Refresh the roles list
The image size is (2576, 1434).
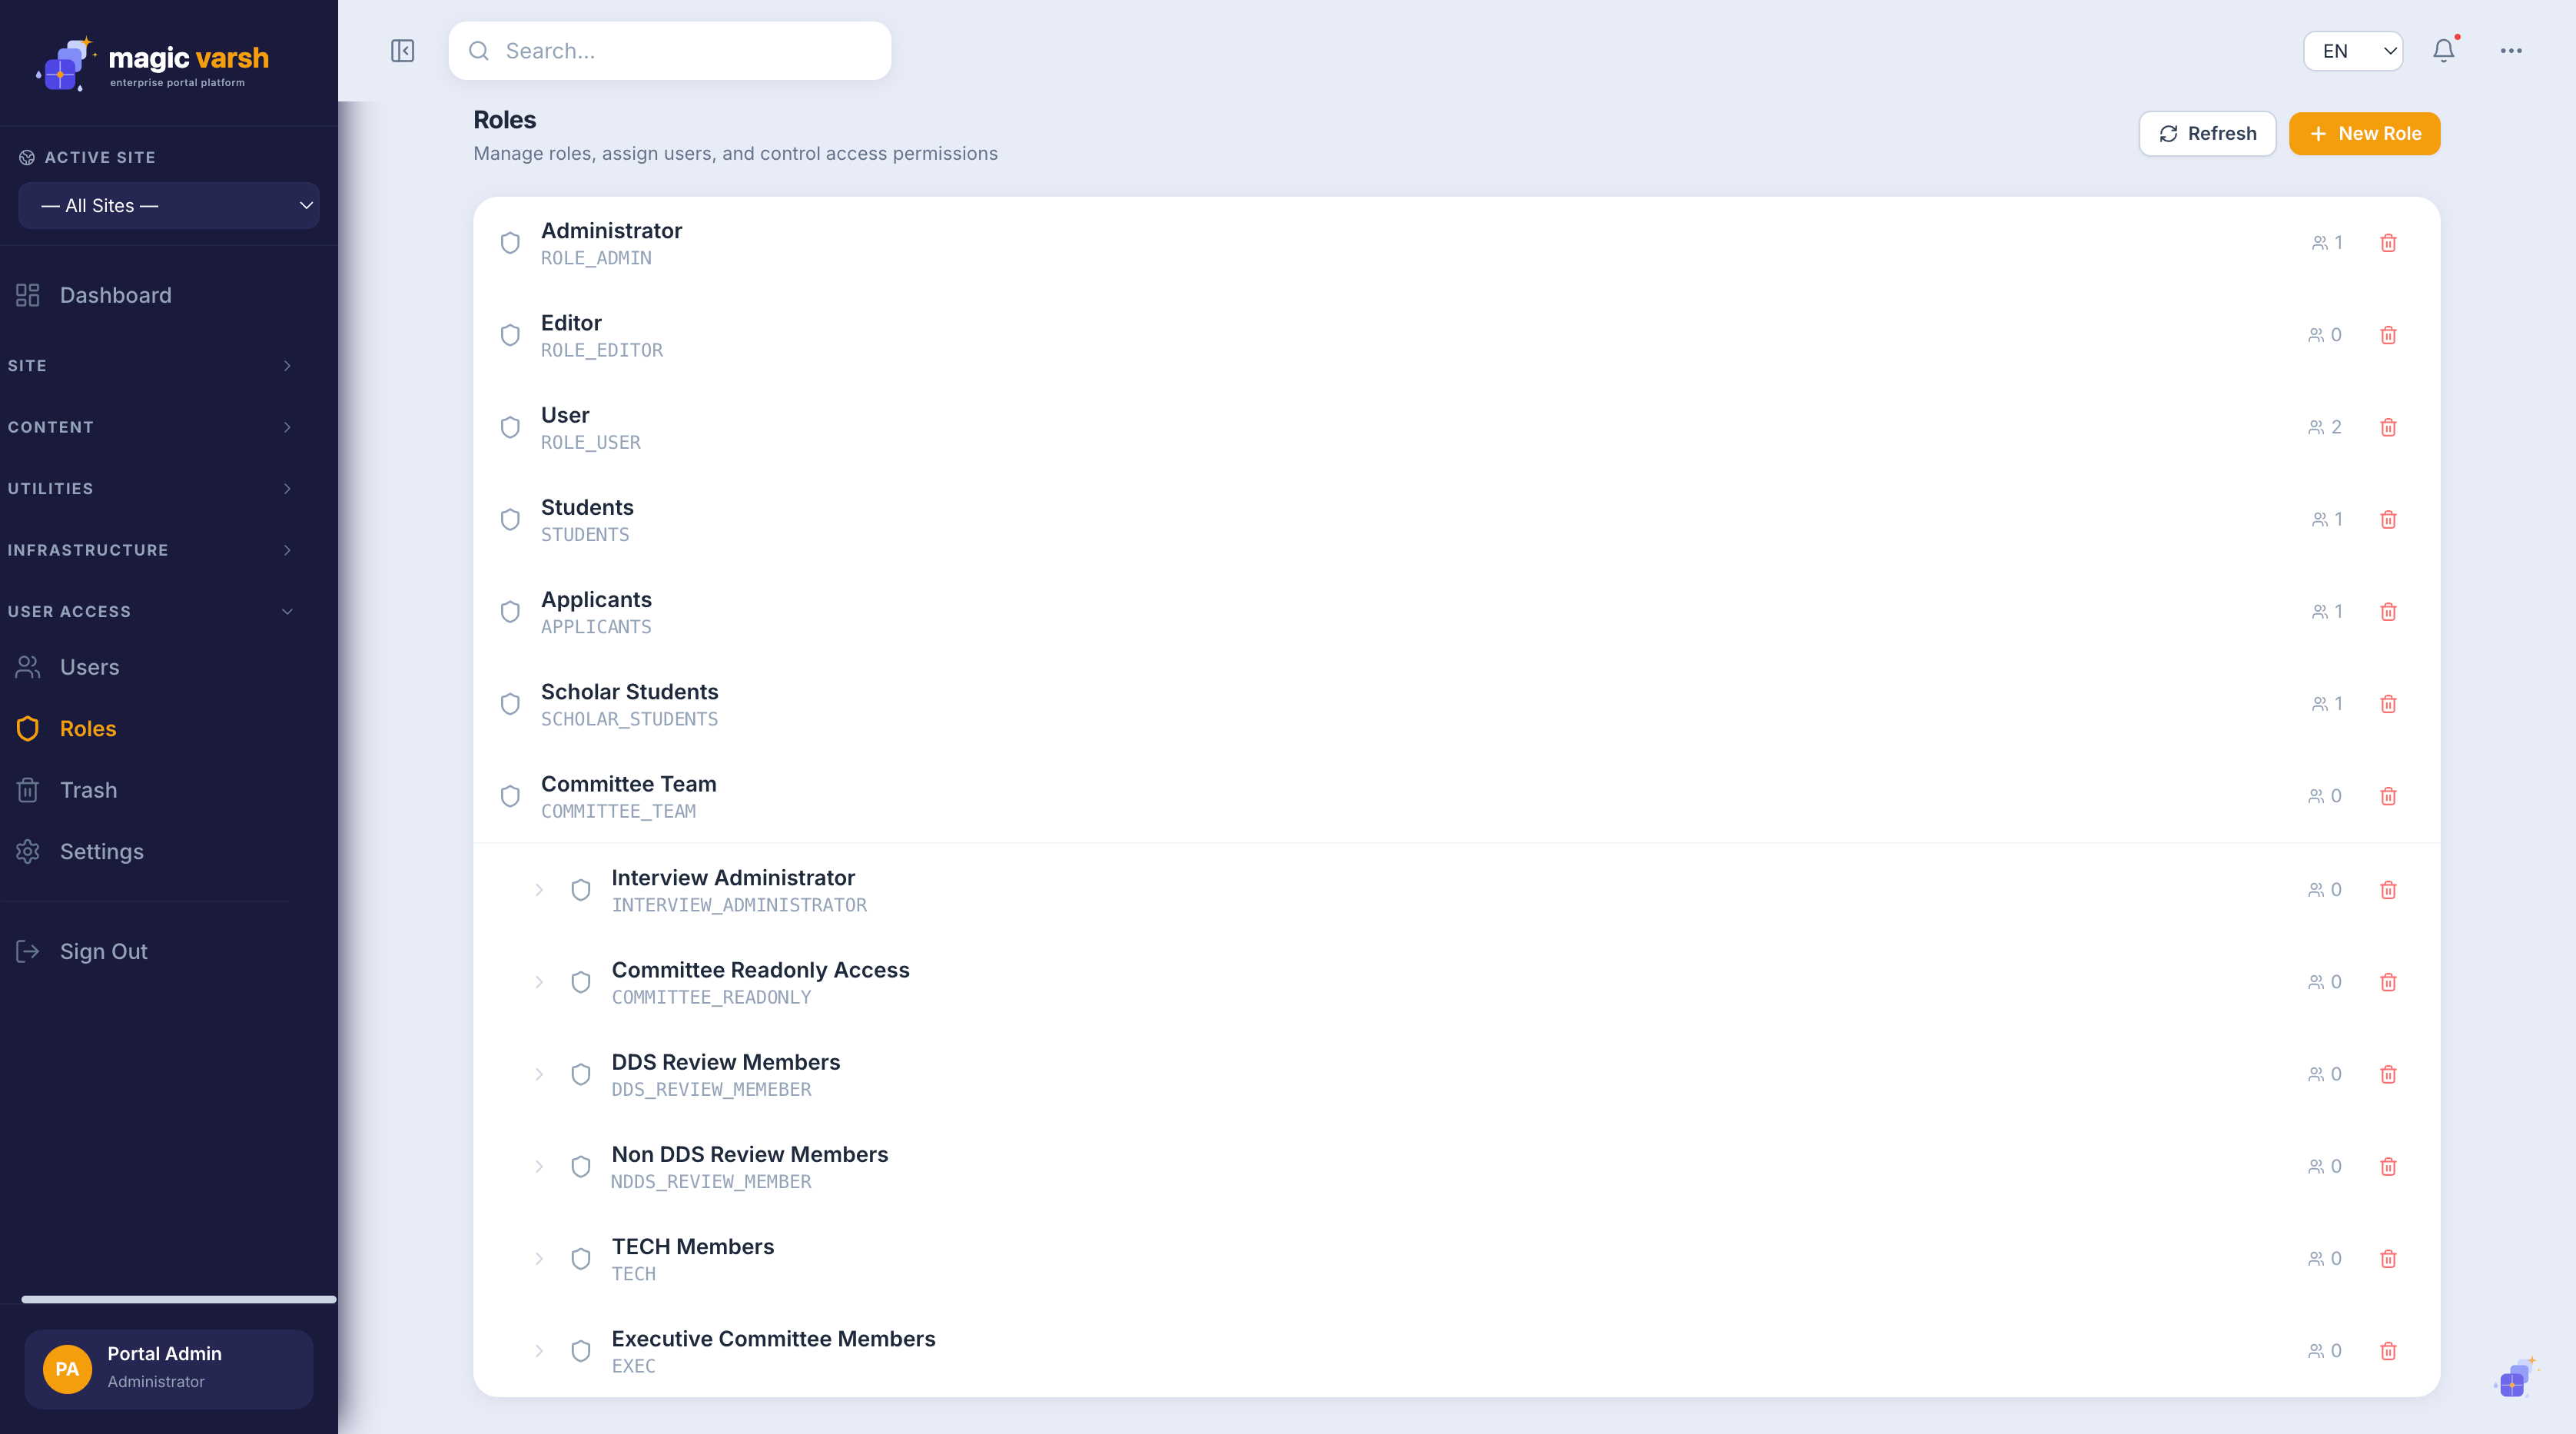[2207, 134]
